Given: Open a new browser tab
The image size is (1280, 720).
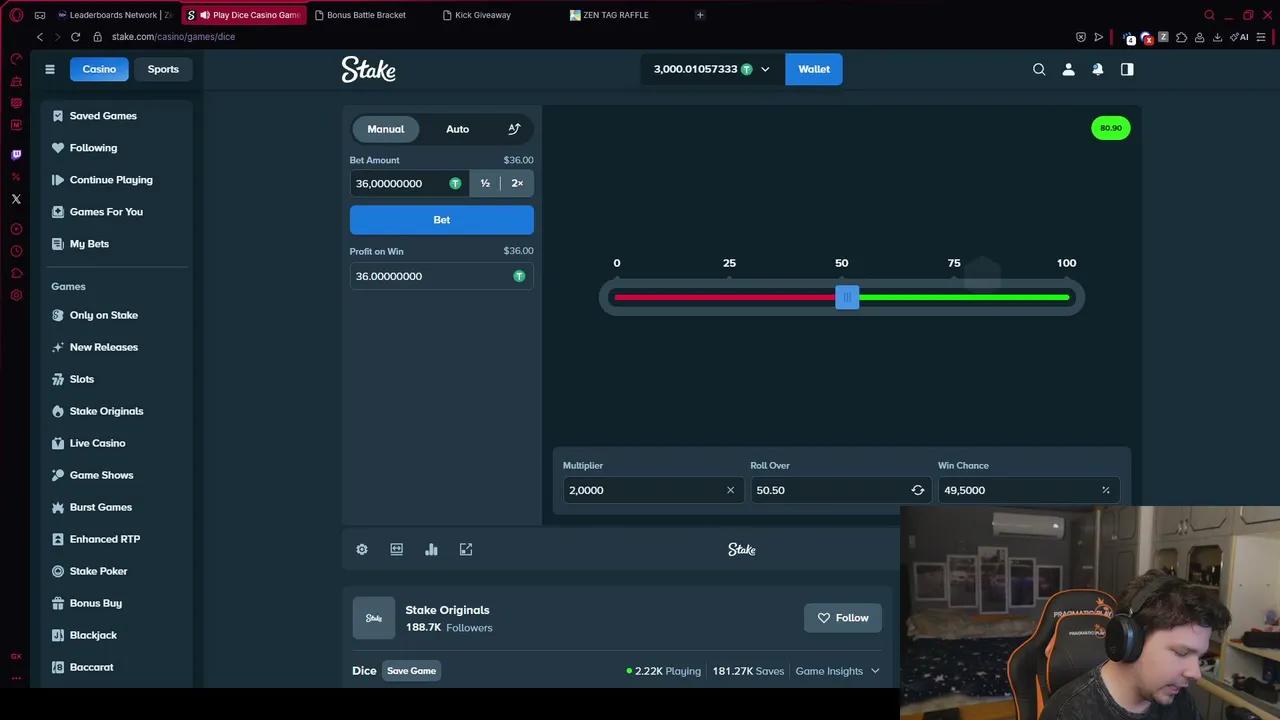Looking at the screenshot, I should coord(700,15).
